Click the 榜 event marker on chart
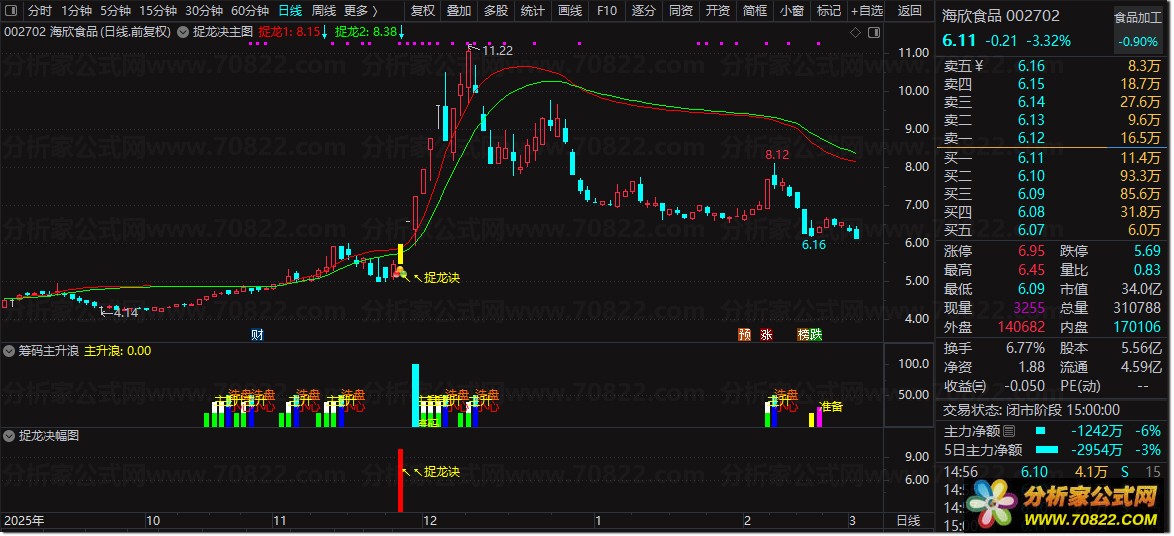Image resolution: width=1174 pixels, height=536 pixels. [803, 335]
